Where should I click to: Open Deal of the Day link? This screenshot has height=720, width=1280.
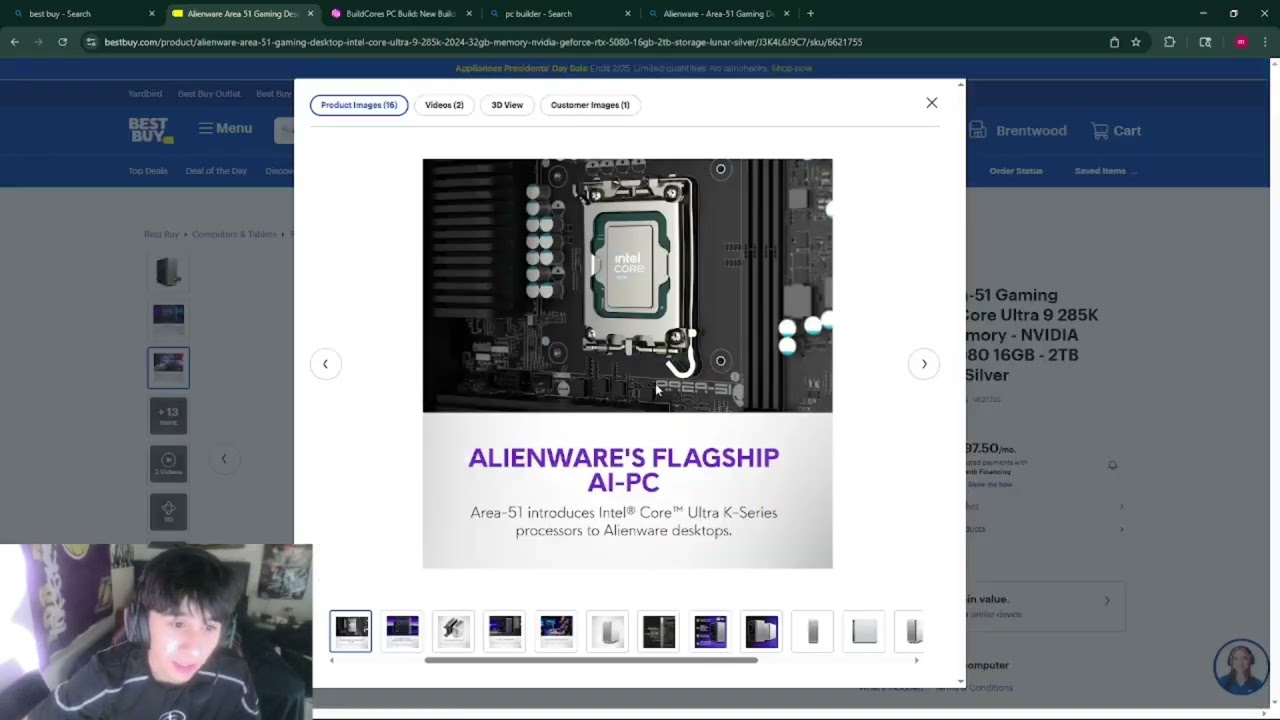click(216, 171)
